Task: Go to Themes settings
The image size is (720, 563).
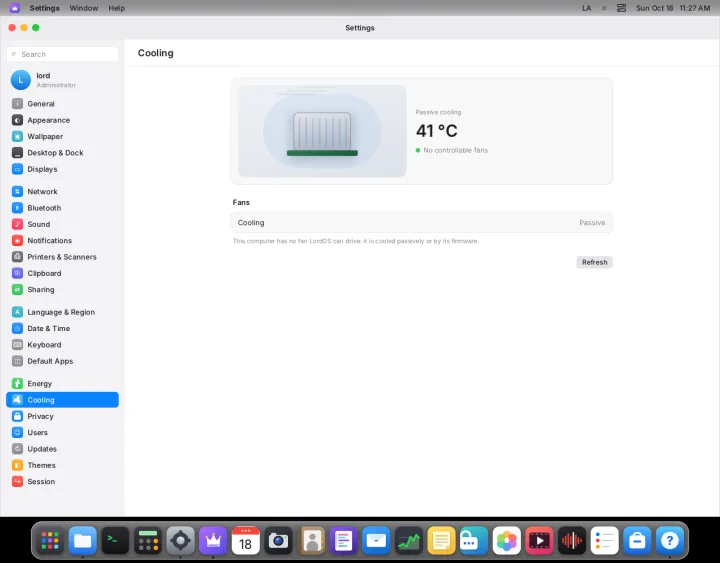Action: click(x=62, y=465)
